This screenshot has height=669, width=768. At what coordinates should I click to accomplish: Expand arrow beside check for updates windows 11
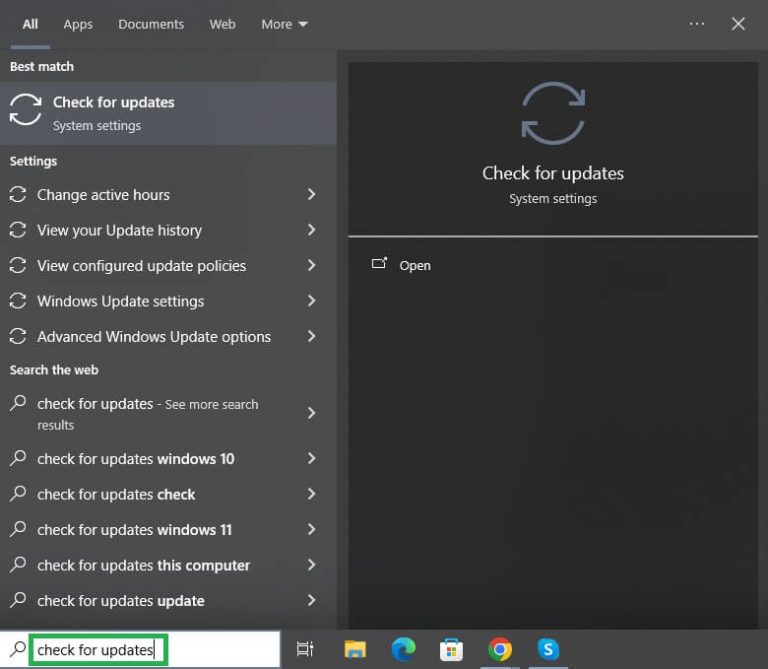[x=311, y=530]
